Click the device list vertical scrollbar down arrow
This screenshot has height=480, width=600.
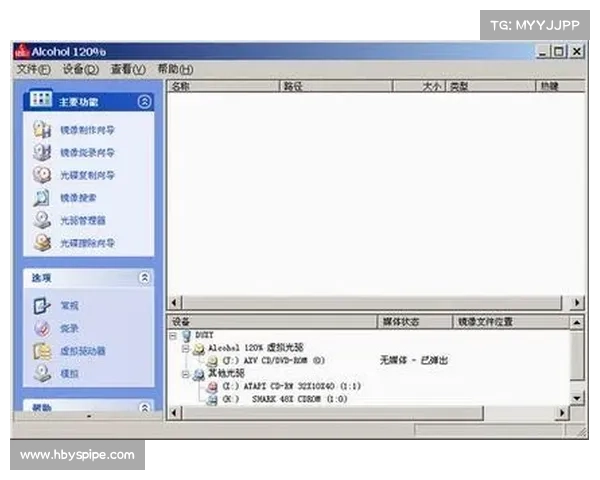pyautogui.click(x=577, y=398)
